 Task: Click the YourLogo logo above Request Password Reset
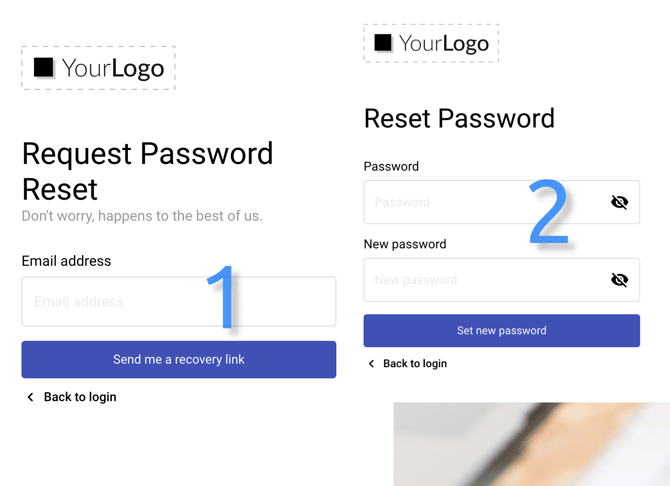pyautogui.click(x=98, y=68)
